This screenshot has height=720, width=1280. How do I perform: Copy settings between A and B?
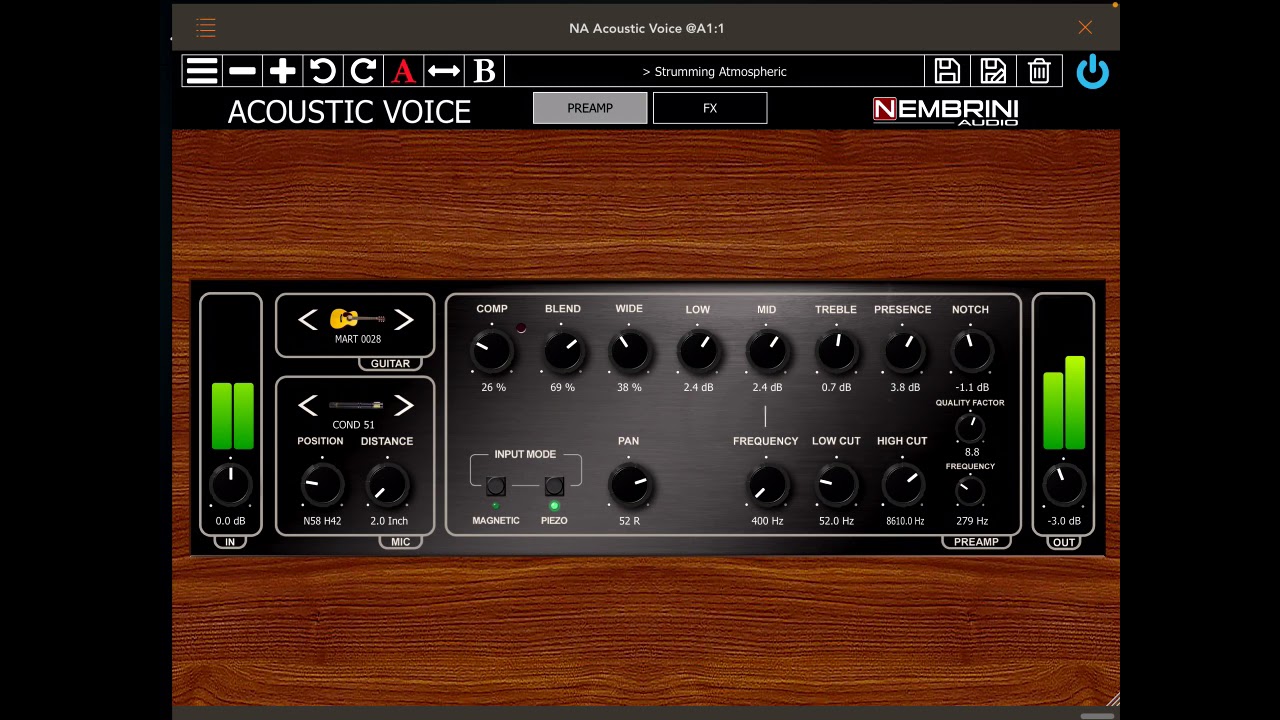pos(444,71)
